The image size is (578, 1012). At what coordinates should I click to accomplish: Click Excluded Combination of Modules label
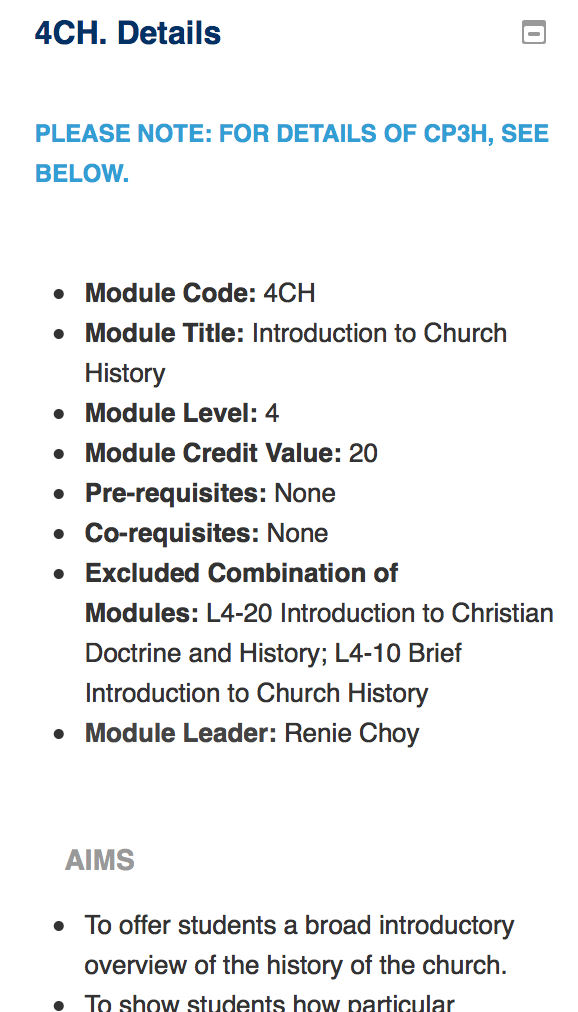click(241, 593)
